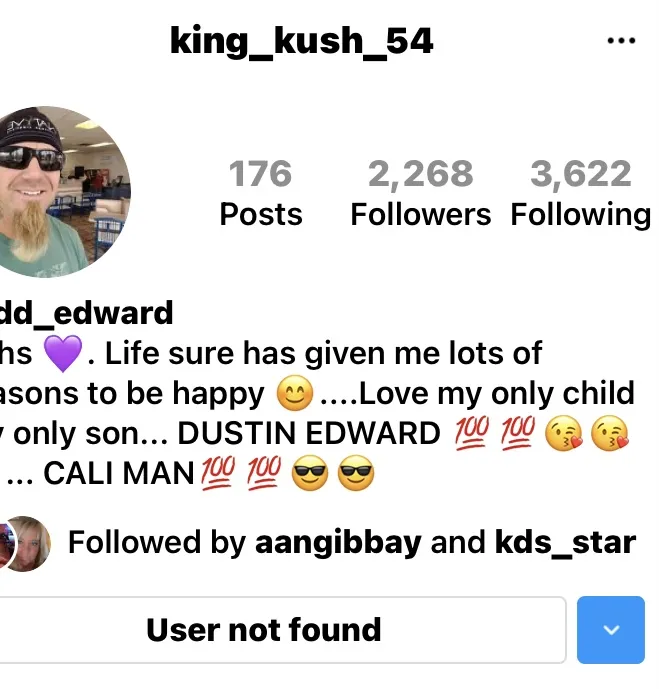Open the 3,622 Following list
Viewport: 659px width, 689px height.
coord(580,193)
